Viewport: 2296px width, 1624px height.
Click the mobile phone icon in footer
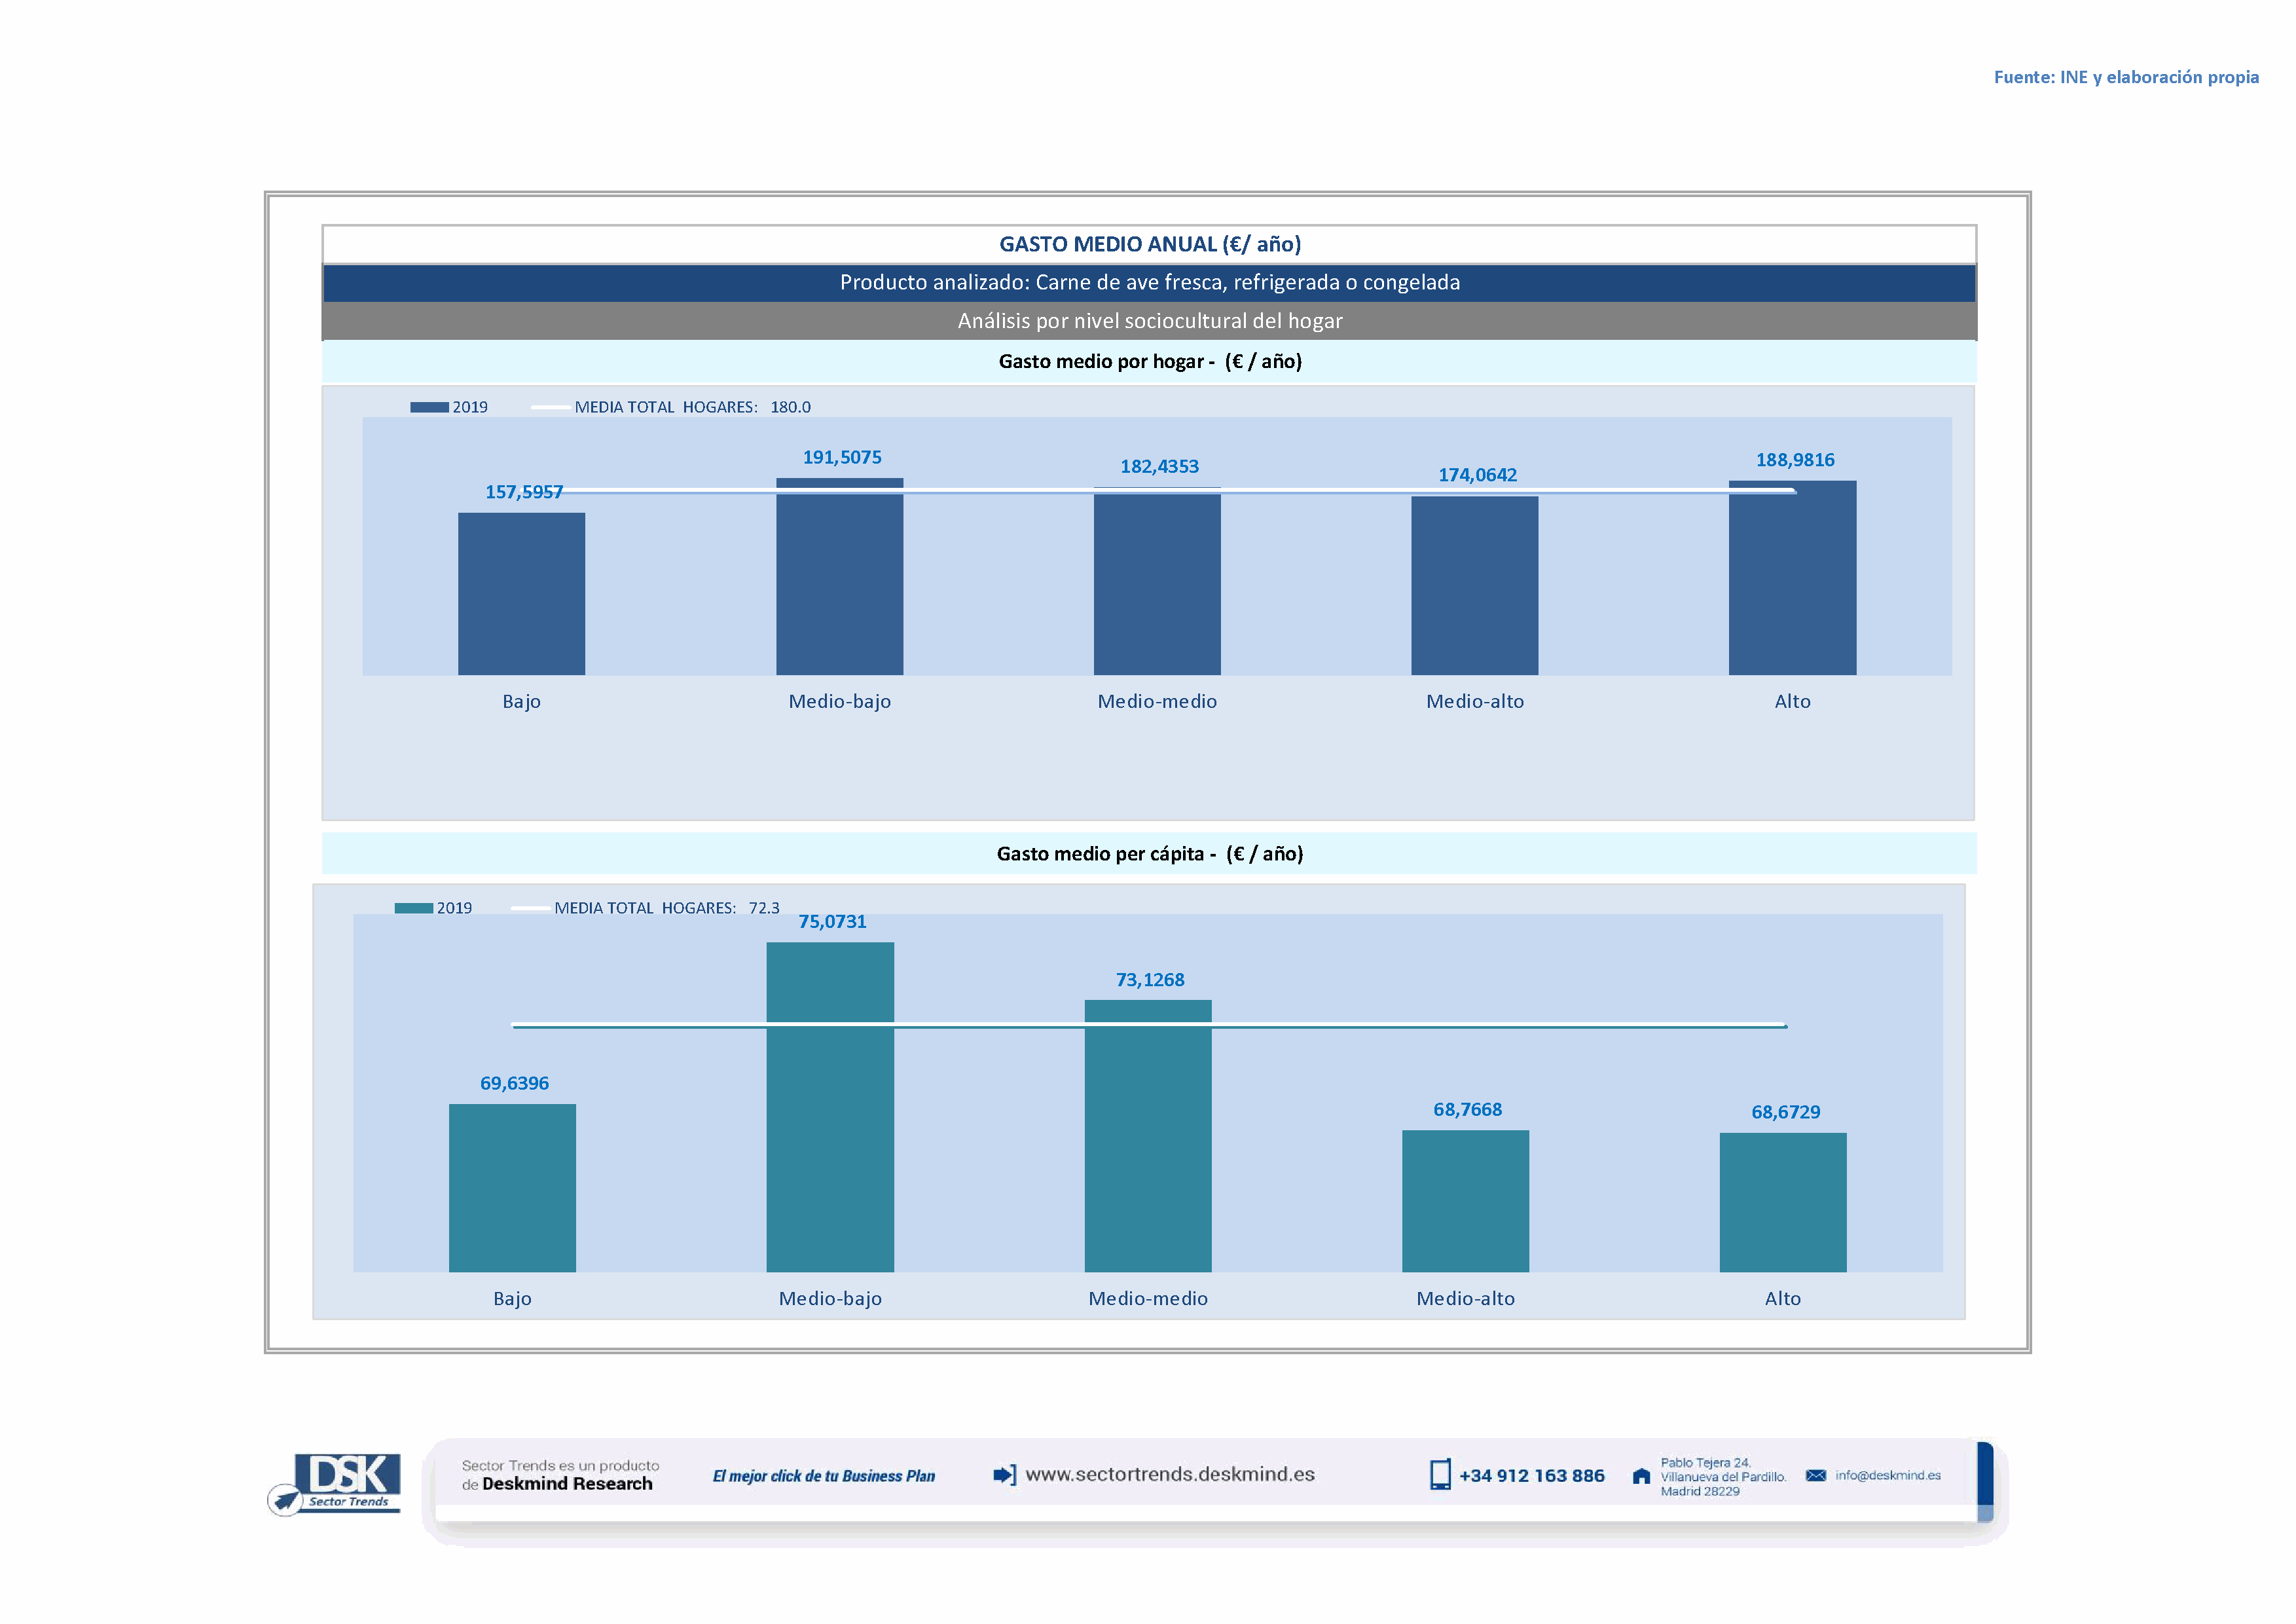[1439, 1474]
